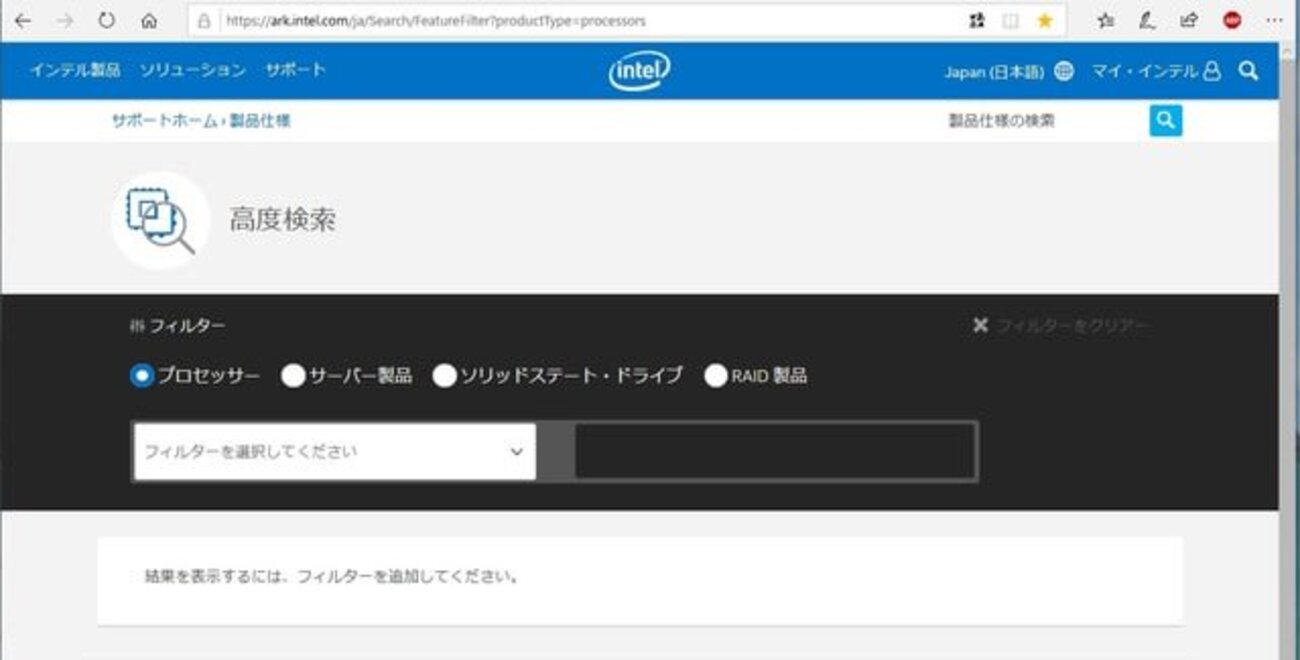
Task: Select the サーバー製品 radio button
Action: click(x=293, y=376)
